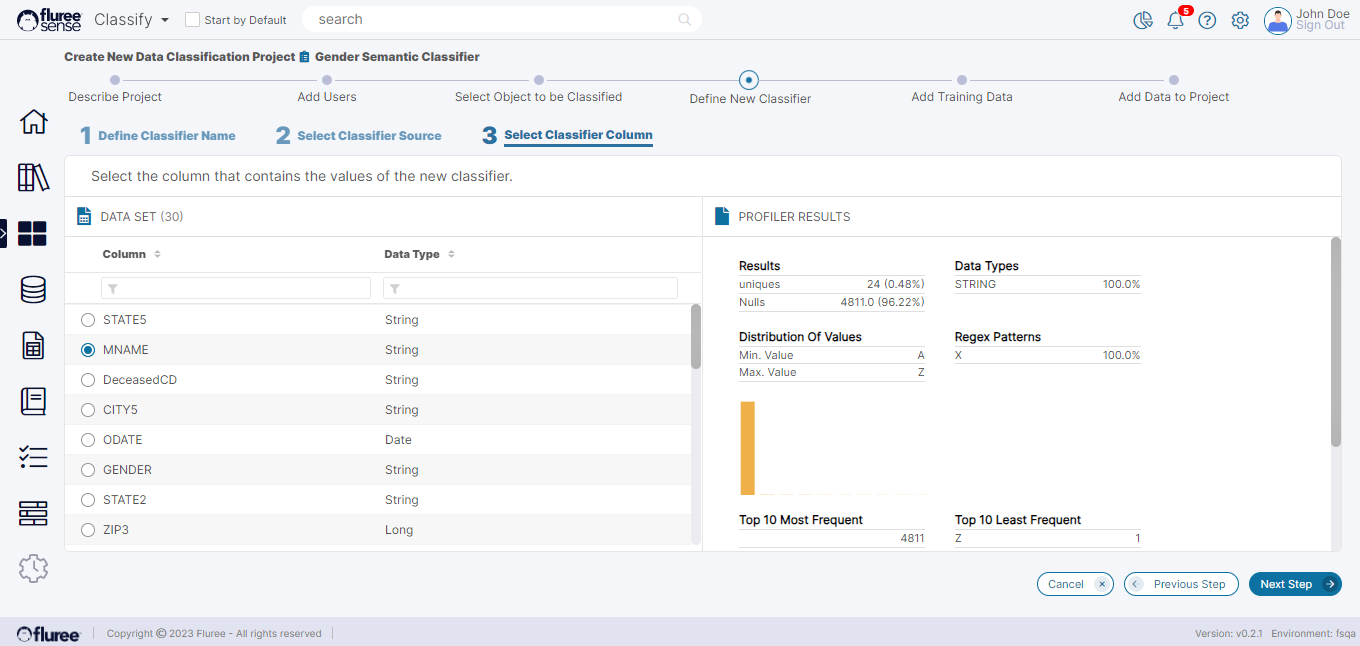The width and height of the screenshot is (1360, 646).
Task: Sort by the Column header arrows
Action: click(x=157, y=255)
